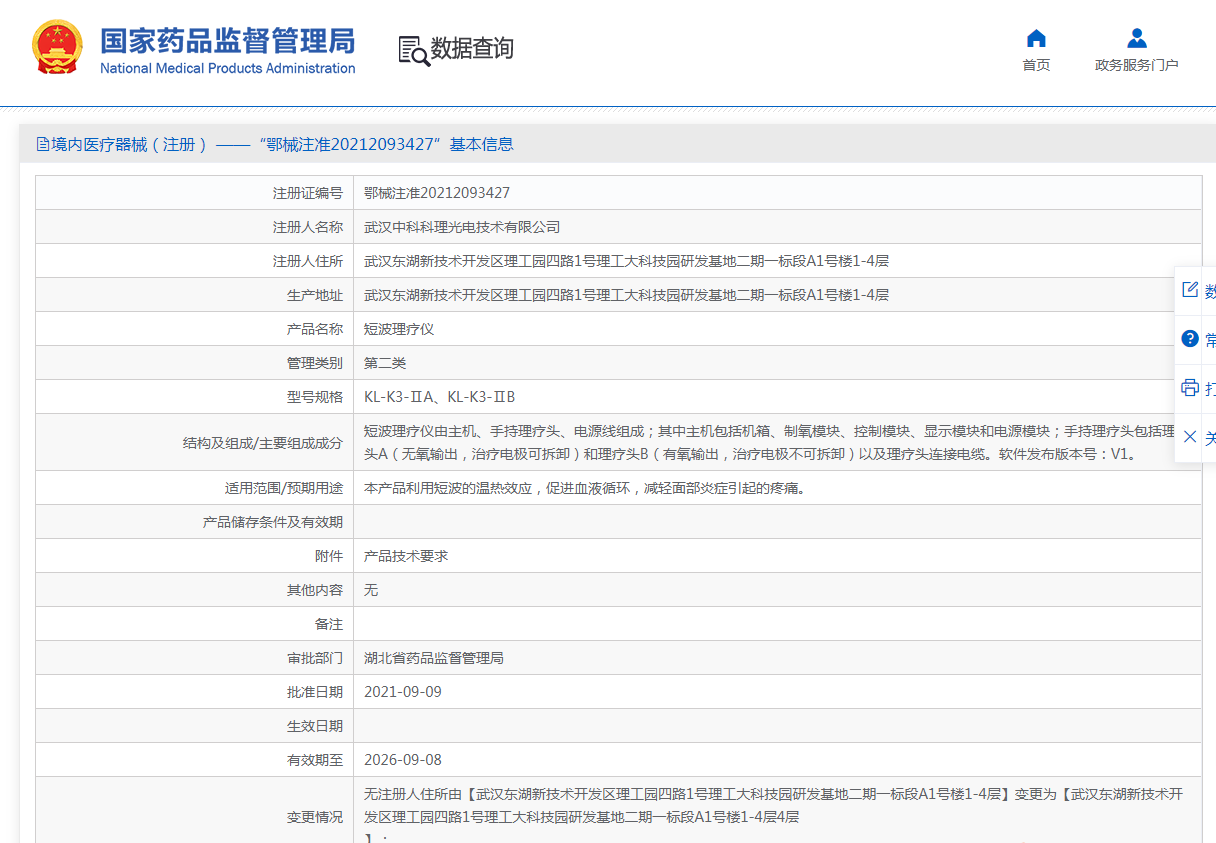Screen dimensions: 1216x843
Task: Open 产品技术要求 attachment link
Action: click(406, 556)
